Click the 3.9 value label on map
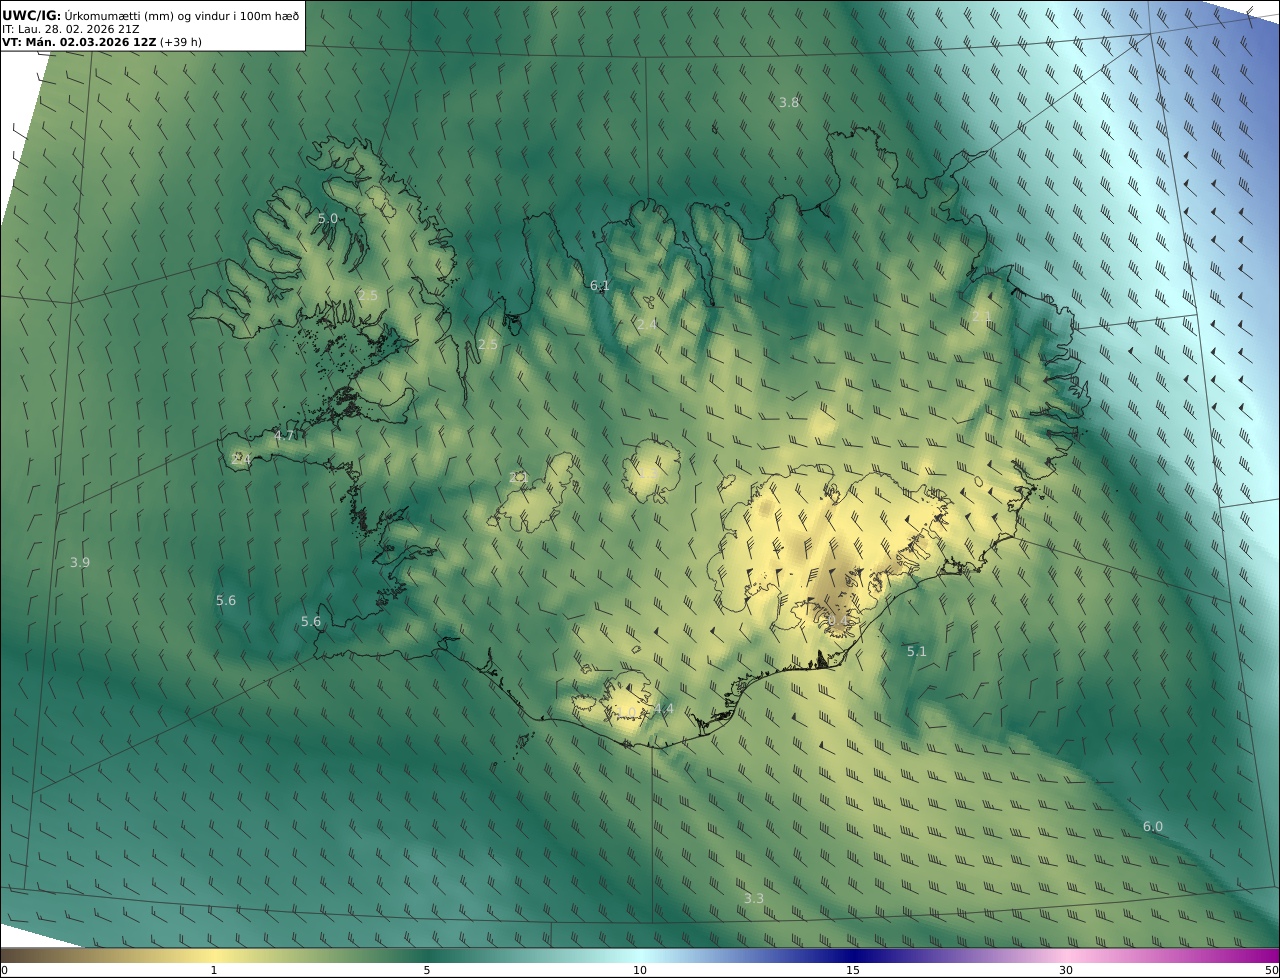Image resolution: width=1280 pixels, height=978 pixels. [x=80, y=563]
